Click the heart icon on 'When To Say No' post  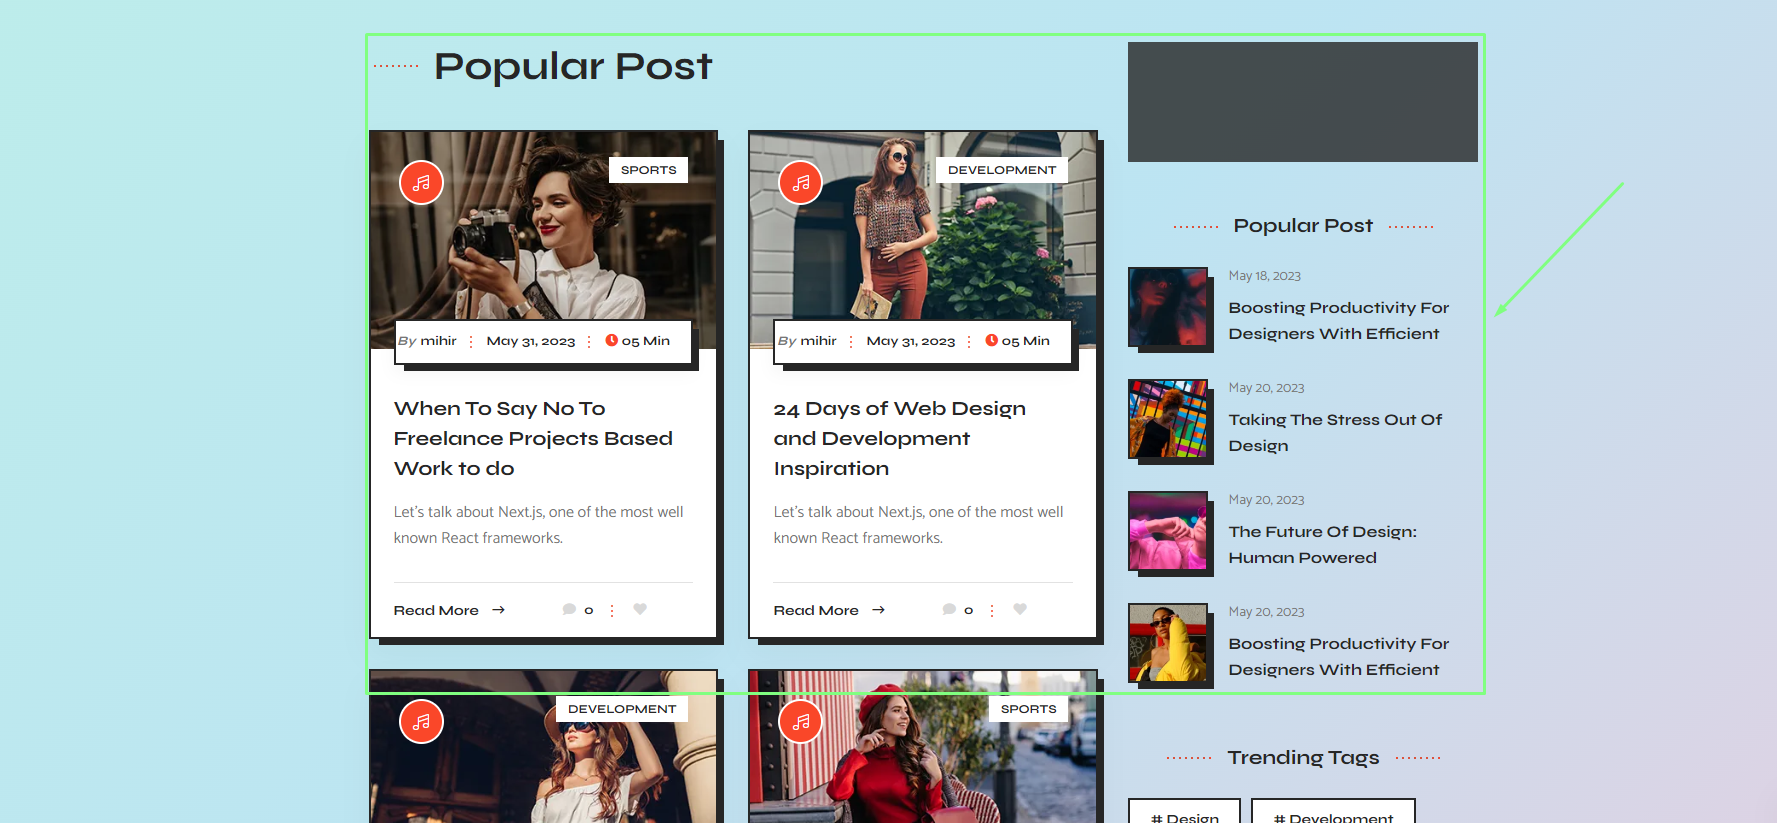pyautogui.click(x=640, y=609)
